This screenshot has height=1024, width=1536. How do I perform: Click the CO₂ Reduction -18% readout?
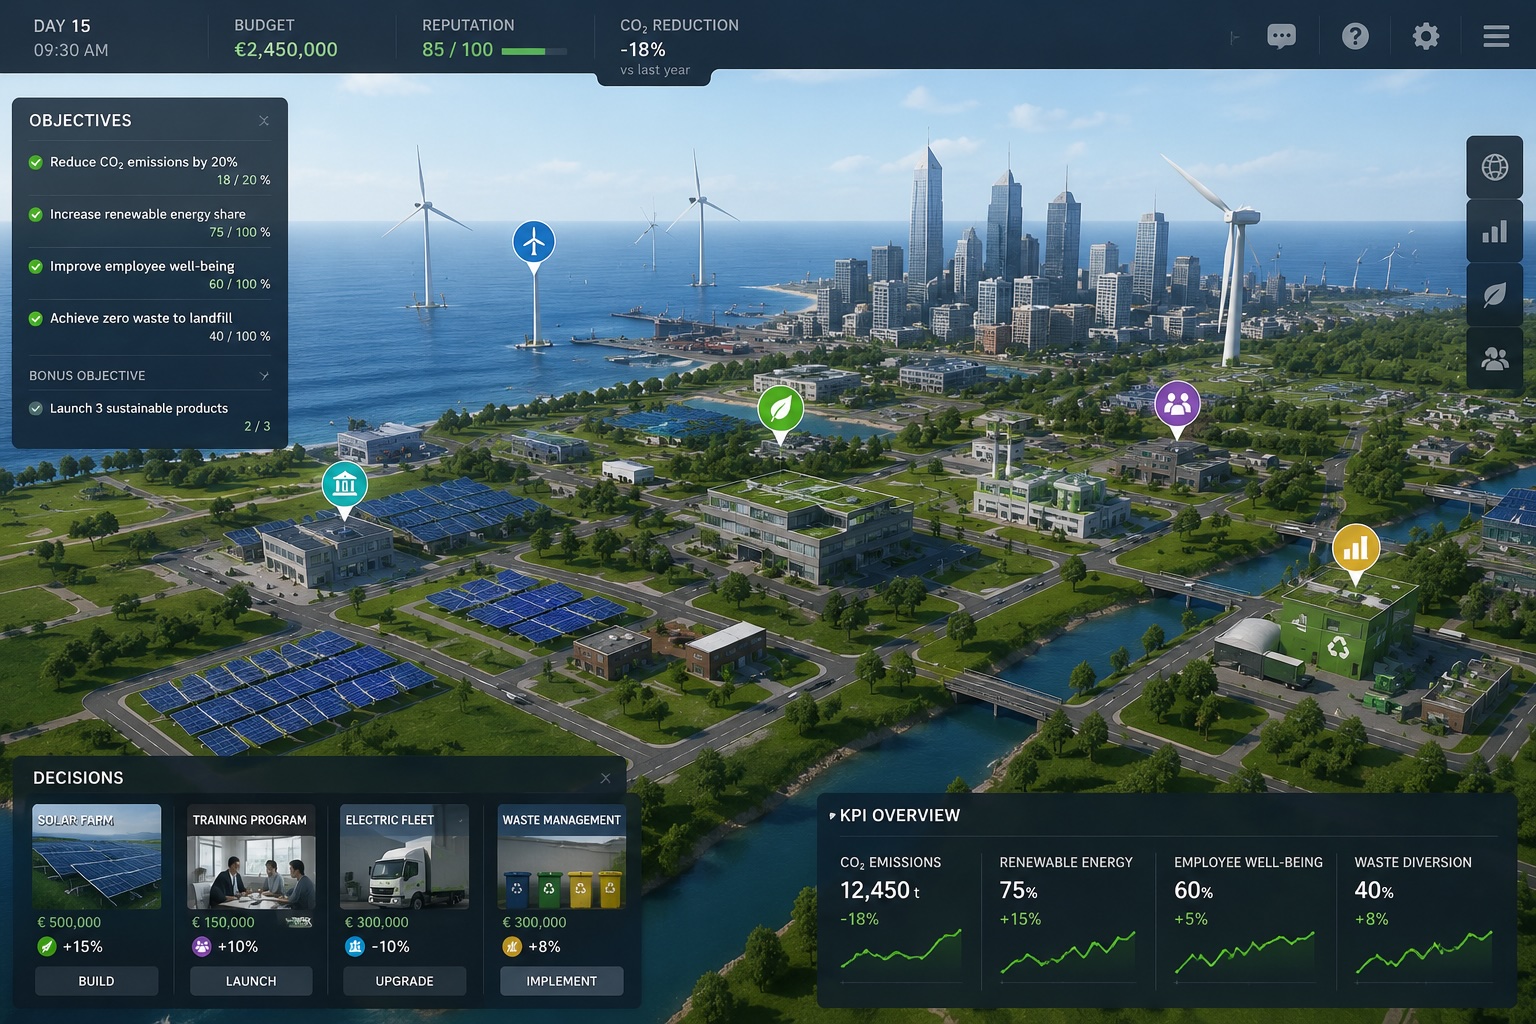pyautogui.click(x=642, y=49)
